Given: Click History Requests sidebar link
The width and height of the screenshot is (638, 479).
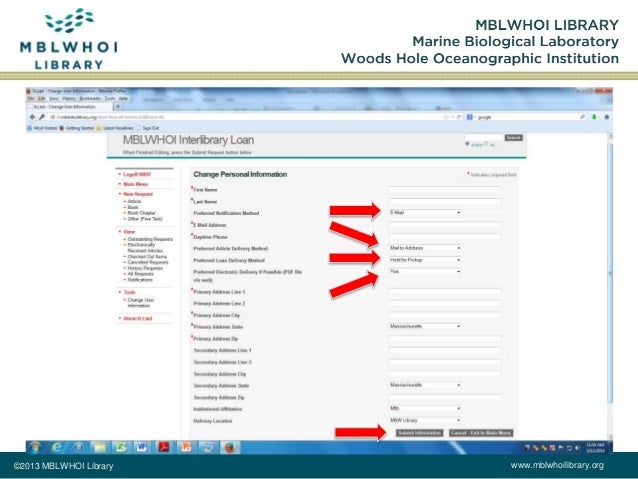Looking at the screenshot, I should (x=145, y=268).
